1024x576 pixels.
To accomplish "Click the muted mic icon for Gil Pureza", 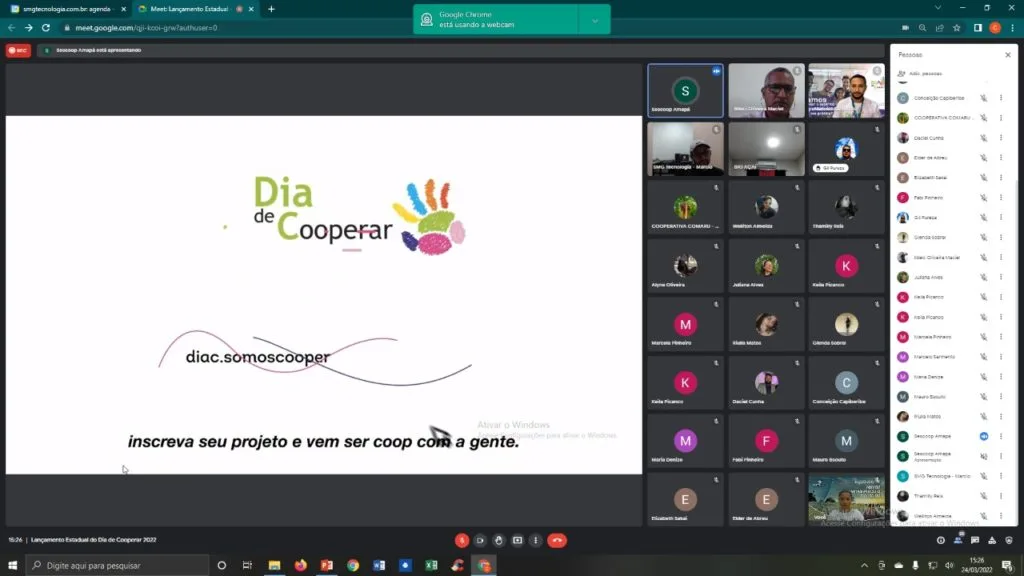I will click(x=984, y=217).
